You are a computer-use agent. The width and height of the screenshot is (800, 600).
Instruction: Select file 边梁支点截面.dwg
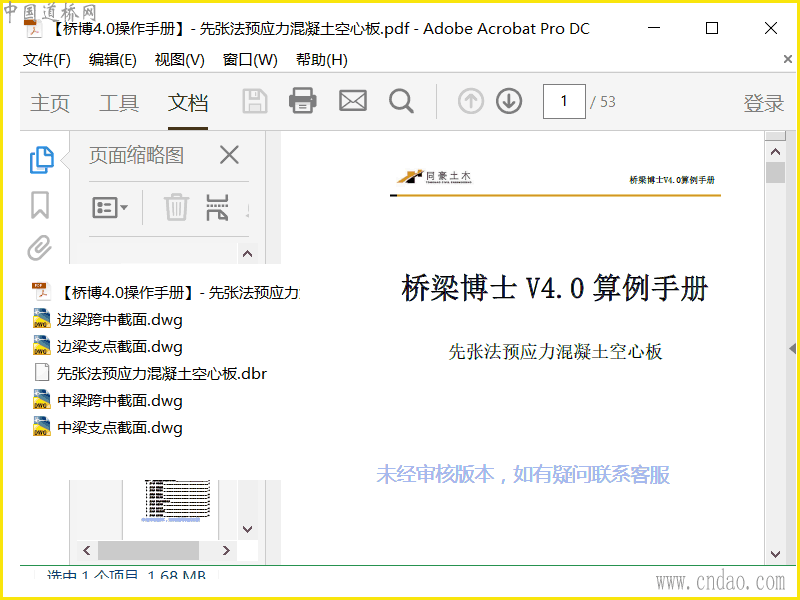107,347
